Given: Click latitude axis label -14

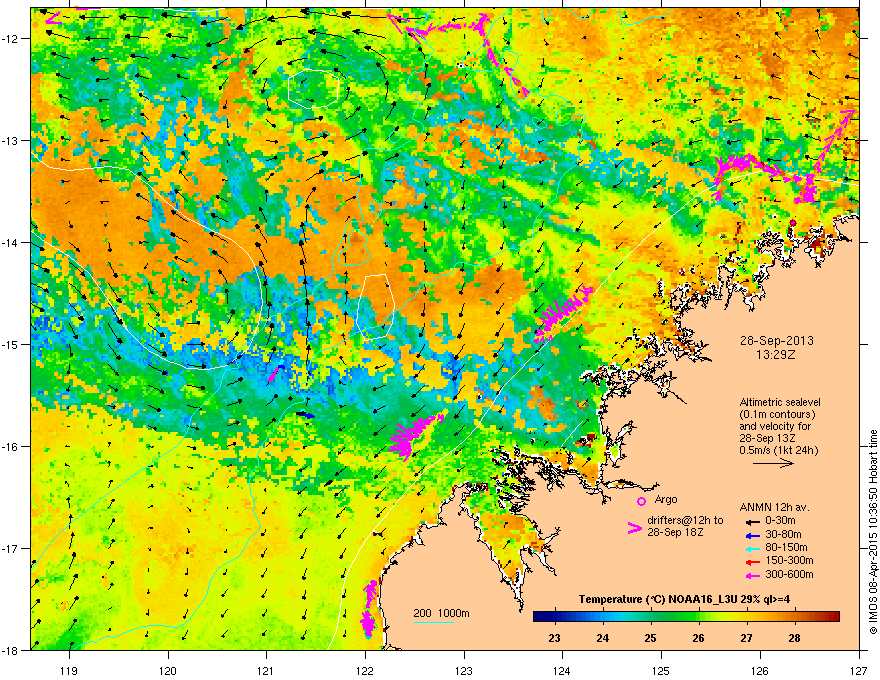Looking at the screenshot, I should [11, 242].
